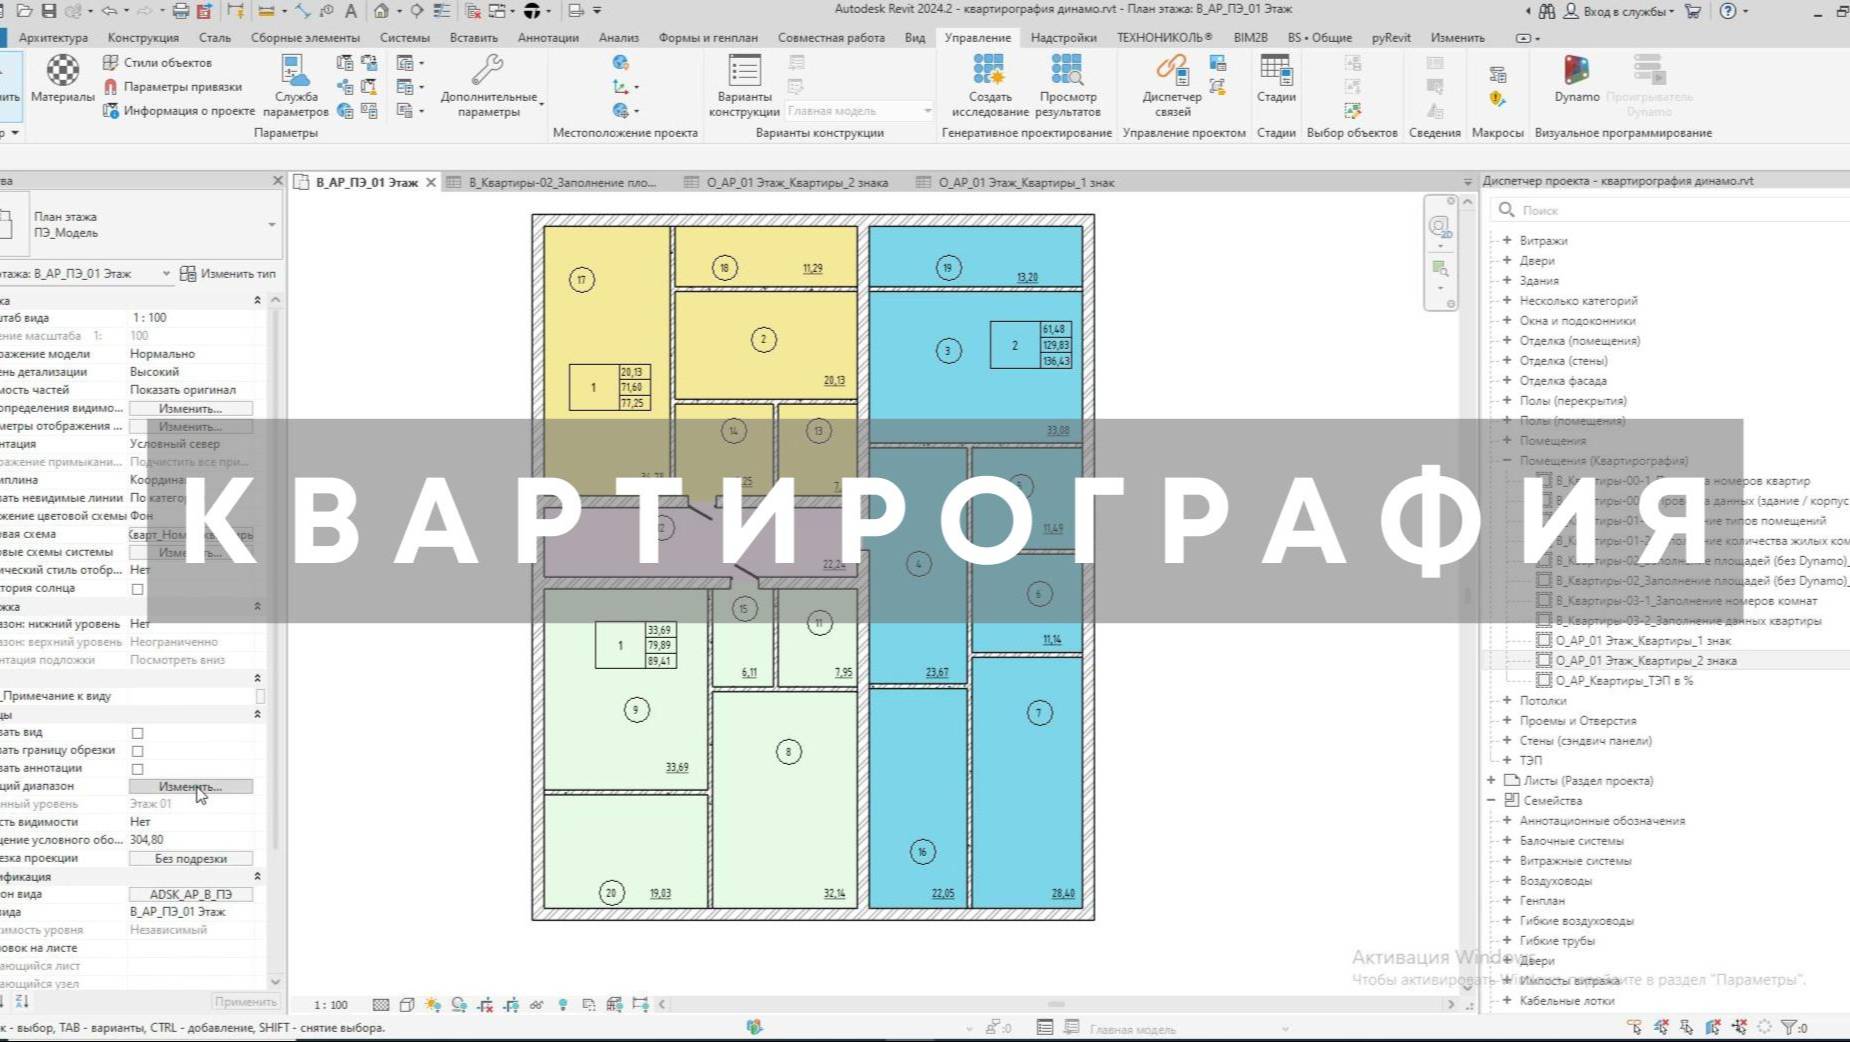Screen dimensions: 1850x1042
Task: Click Изменить тип (Edit Type) button
Action: [x=228, y=273]
